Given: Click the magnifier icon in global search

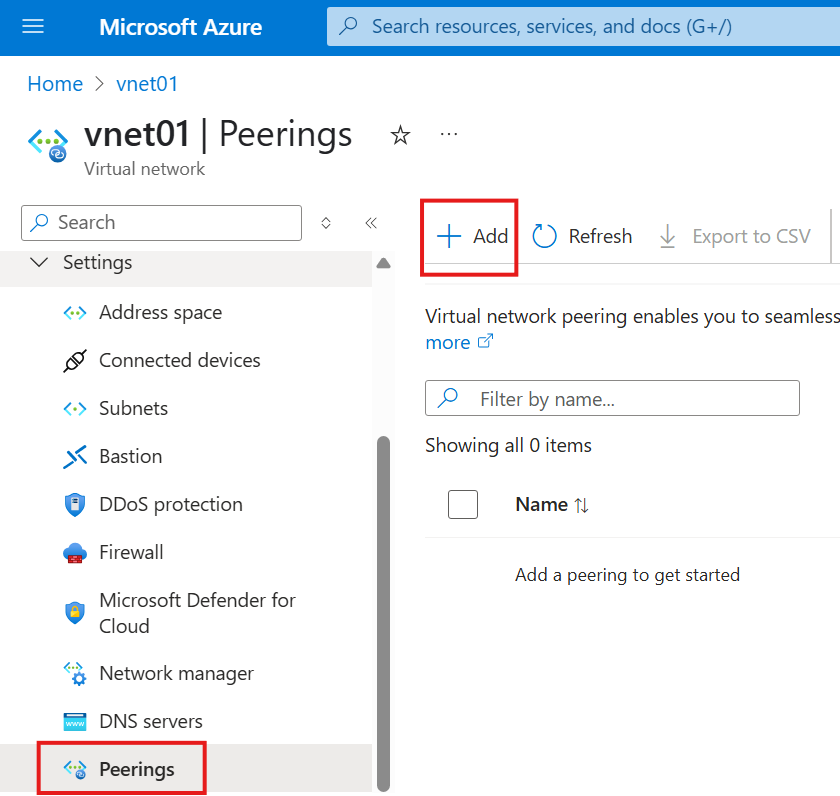Looking at the screenshot, I should tap(349, 25).
